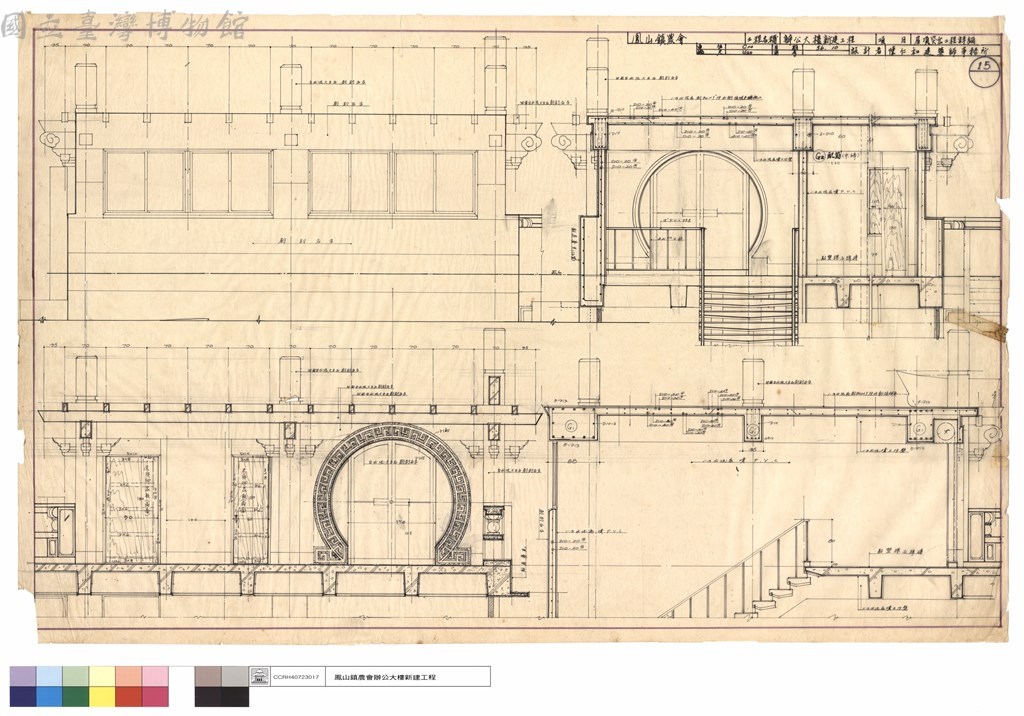Click the title 鳳山鎮農會辦公大樓新建工程 in caption bar
Screen dimensions: 1024x716
click(385, 677)
